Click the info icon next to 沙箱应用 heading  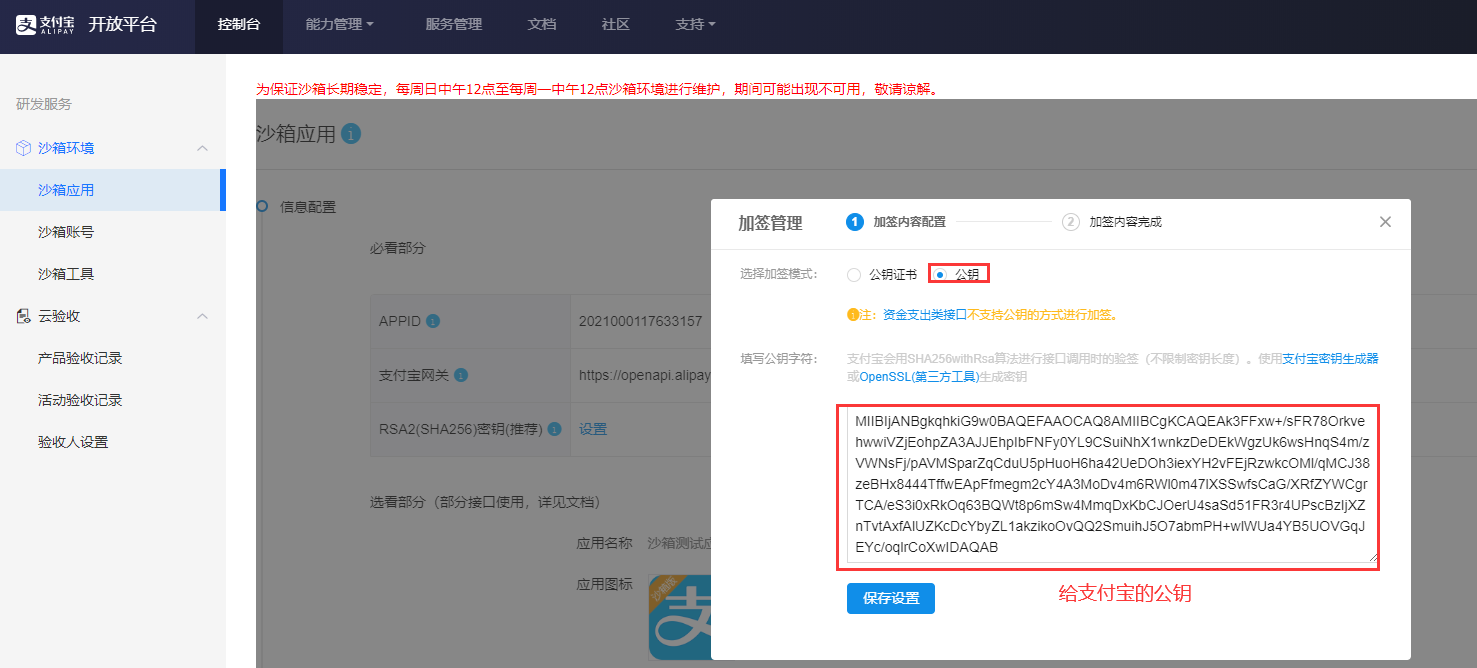[x=351, y=134]
